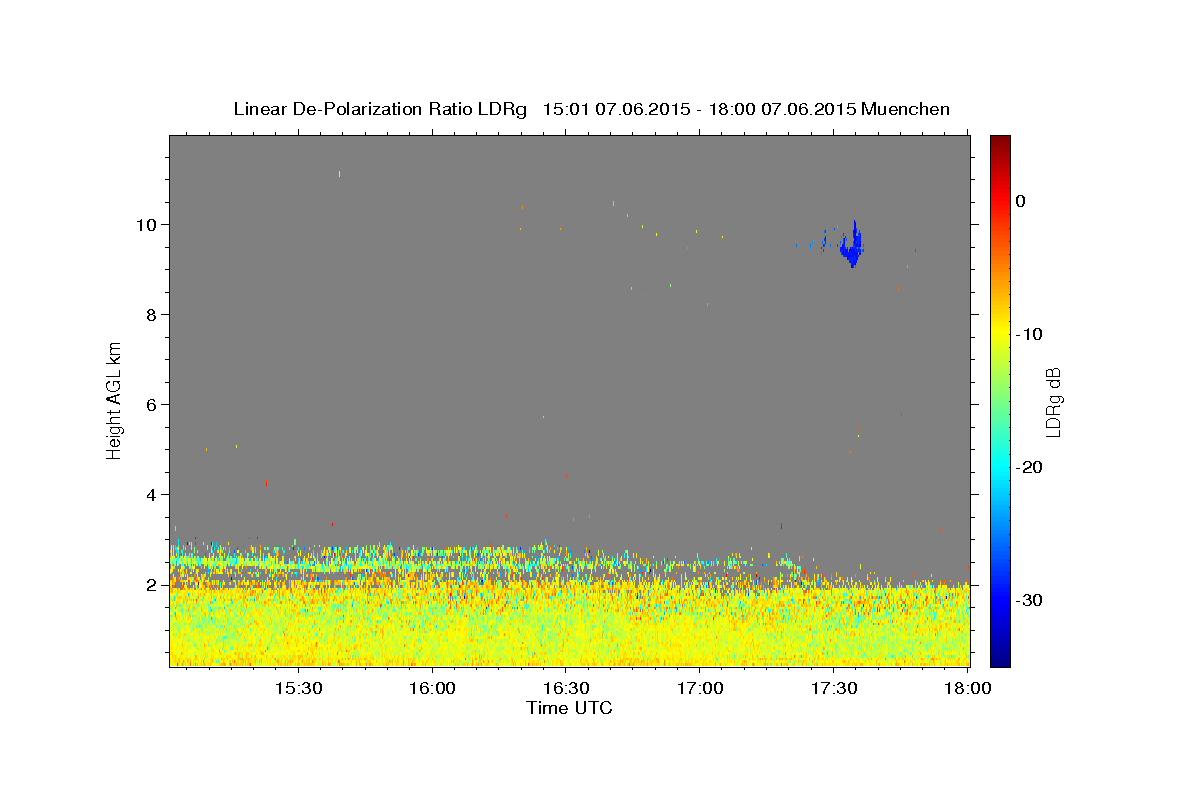Click the LDRg dB colorbar label
Image resolution: width=1200 pixels, height=800 pixels.
point(1053,400)
